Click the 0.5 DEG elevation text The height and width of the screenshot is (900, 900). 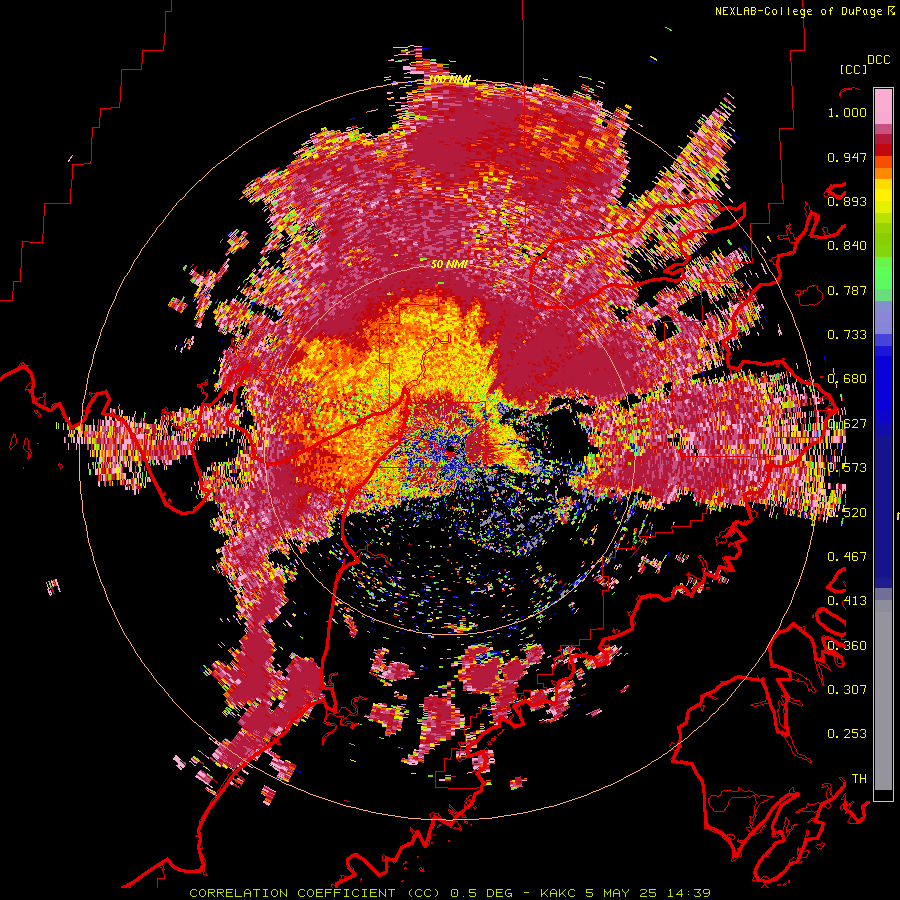tap(484, 893)
